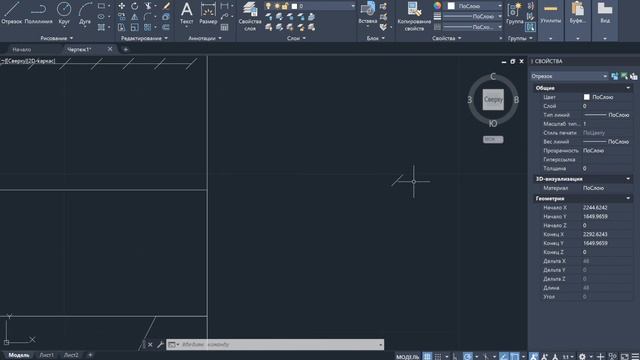
Task: Open the Утилиты panel
Action: coord(550,20)
